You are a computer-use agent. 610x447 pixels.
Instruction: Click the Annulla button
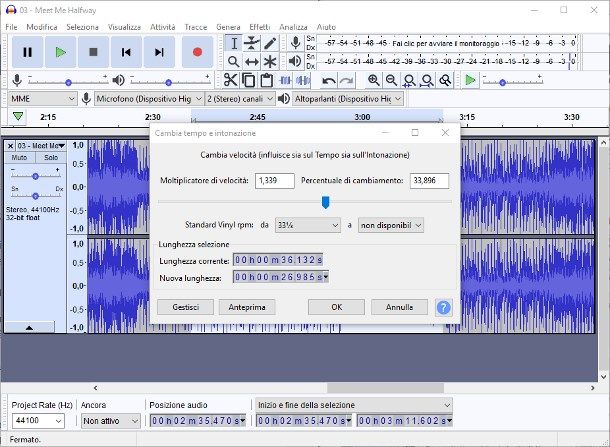[400, 307]
